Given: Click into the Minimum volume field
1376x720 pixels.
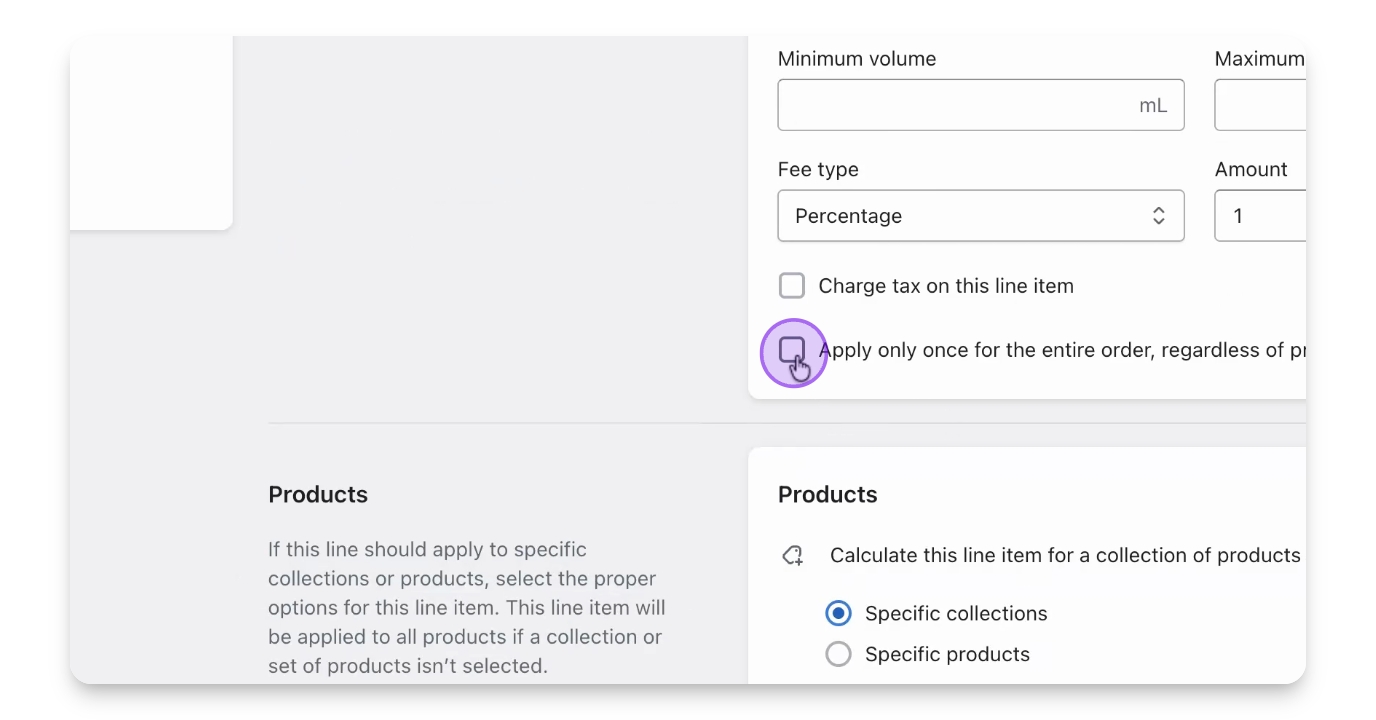Looking at the screenshot, I should coord(950,105).
